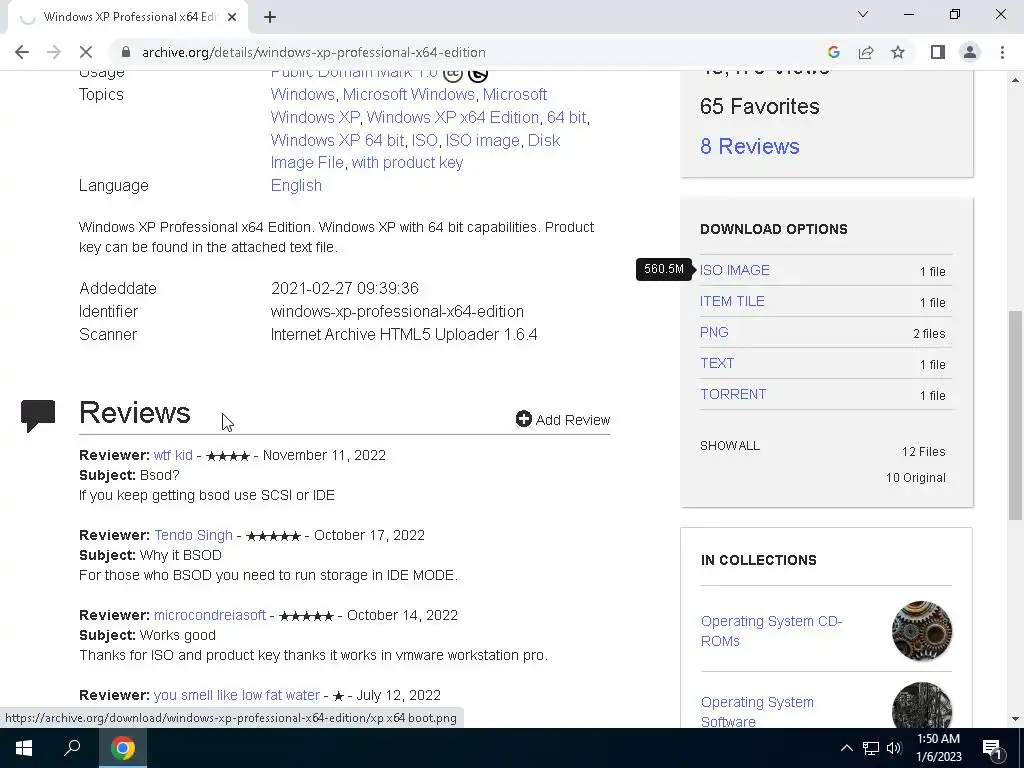Click the Google icon in address bar
The height and width of the screenshot is (768, 1024).
coord(833,52)
